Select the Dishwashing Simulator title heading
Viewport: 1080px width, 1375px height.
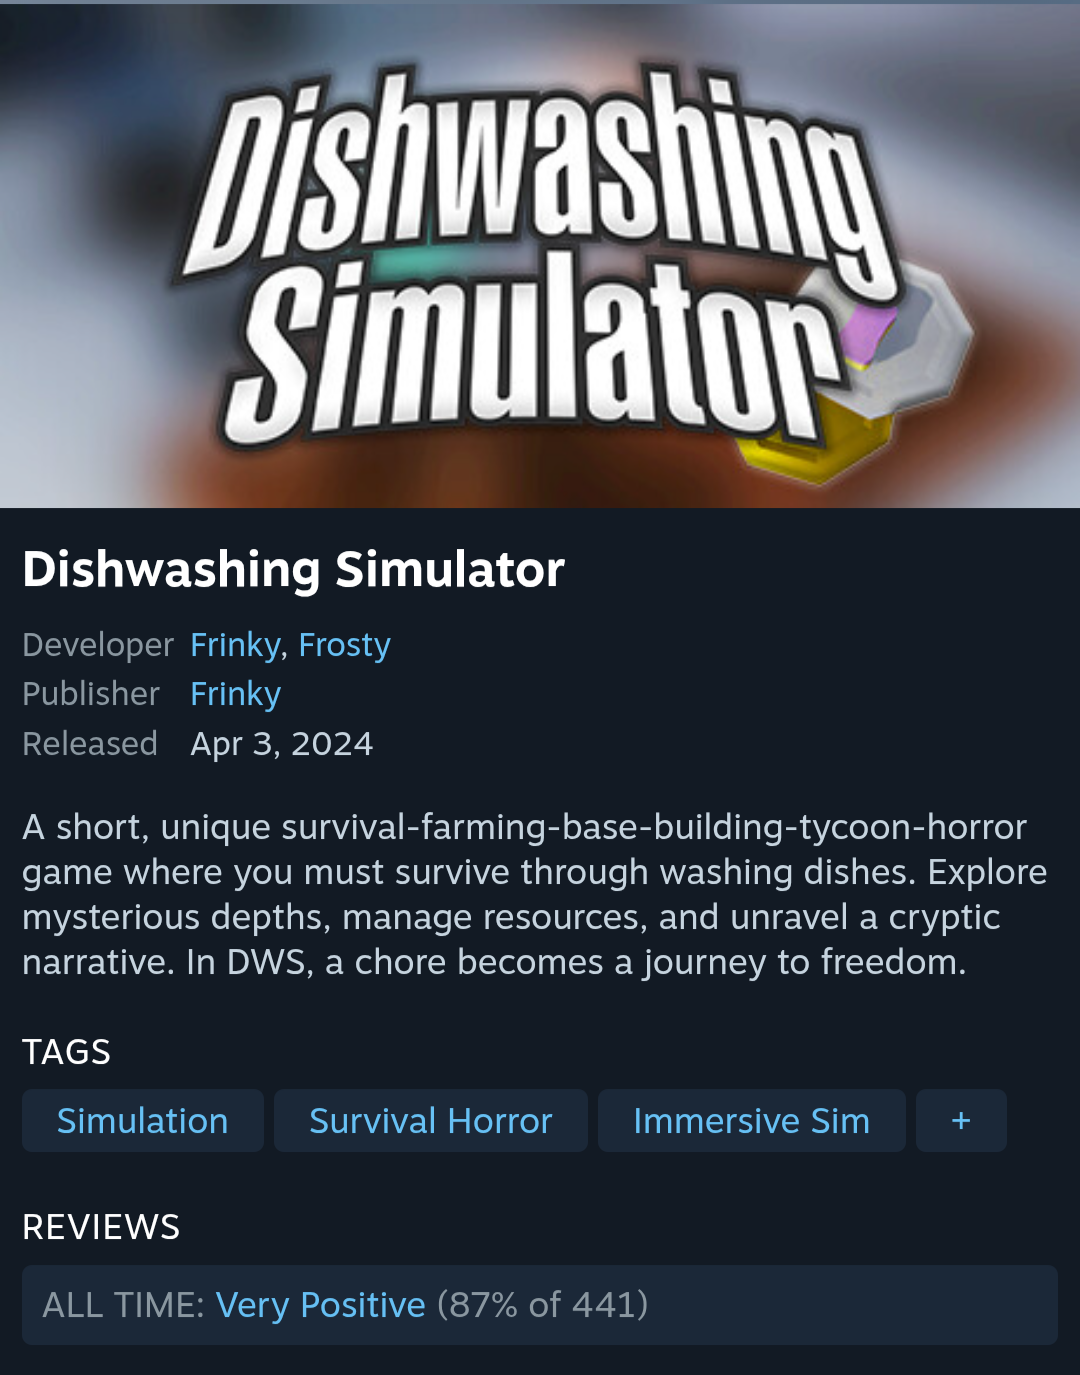(x=293, y=569)
